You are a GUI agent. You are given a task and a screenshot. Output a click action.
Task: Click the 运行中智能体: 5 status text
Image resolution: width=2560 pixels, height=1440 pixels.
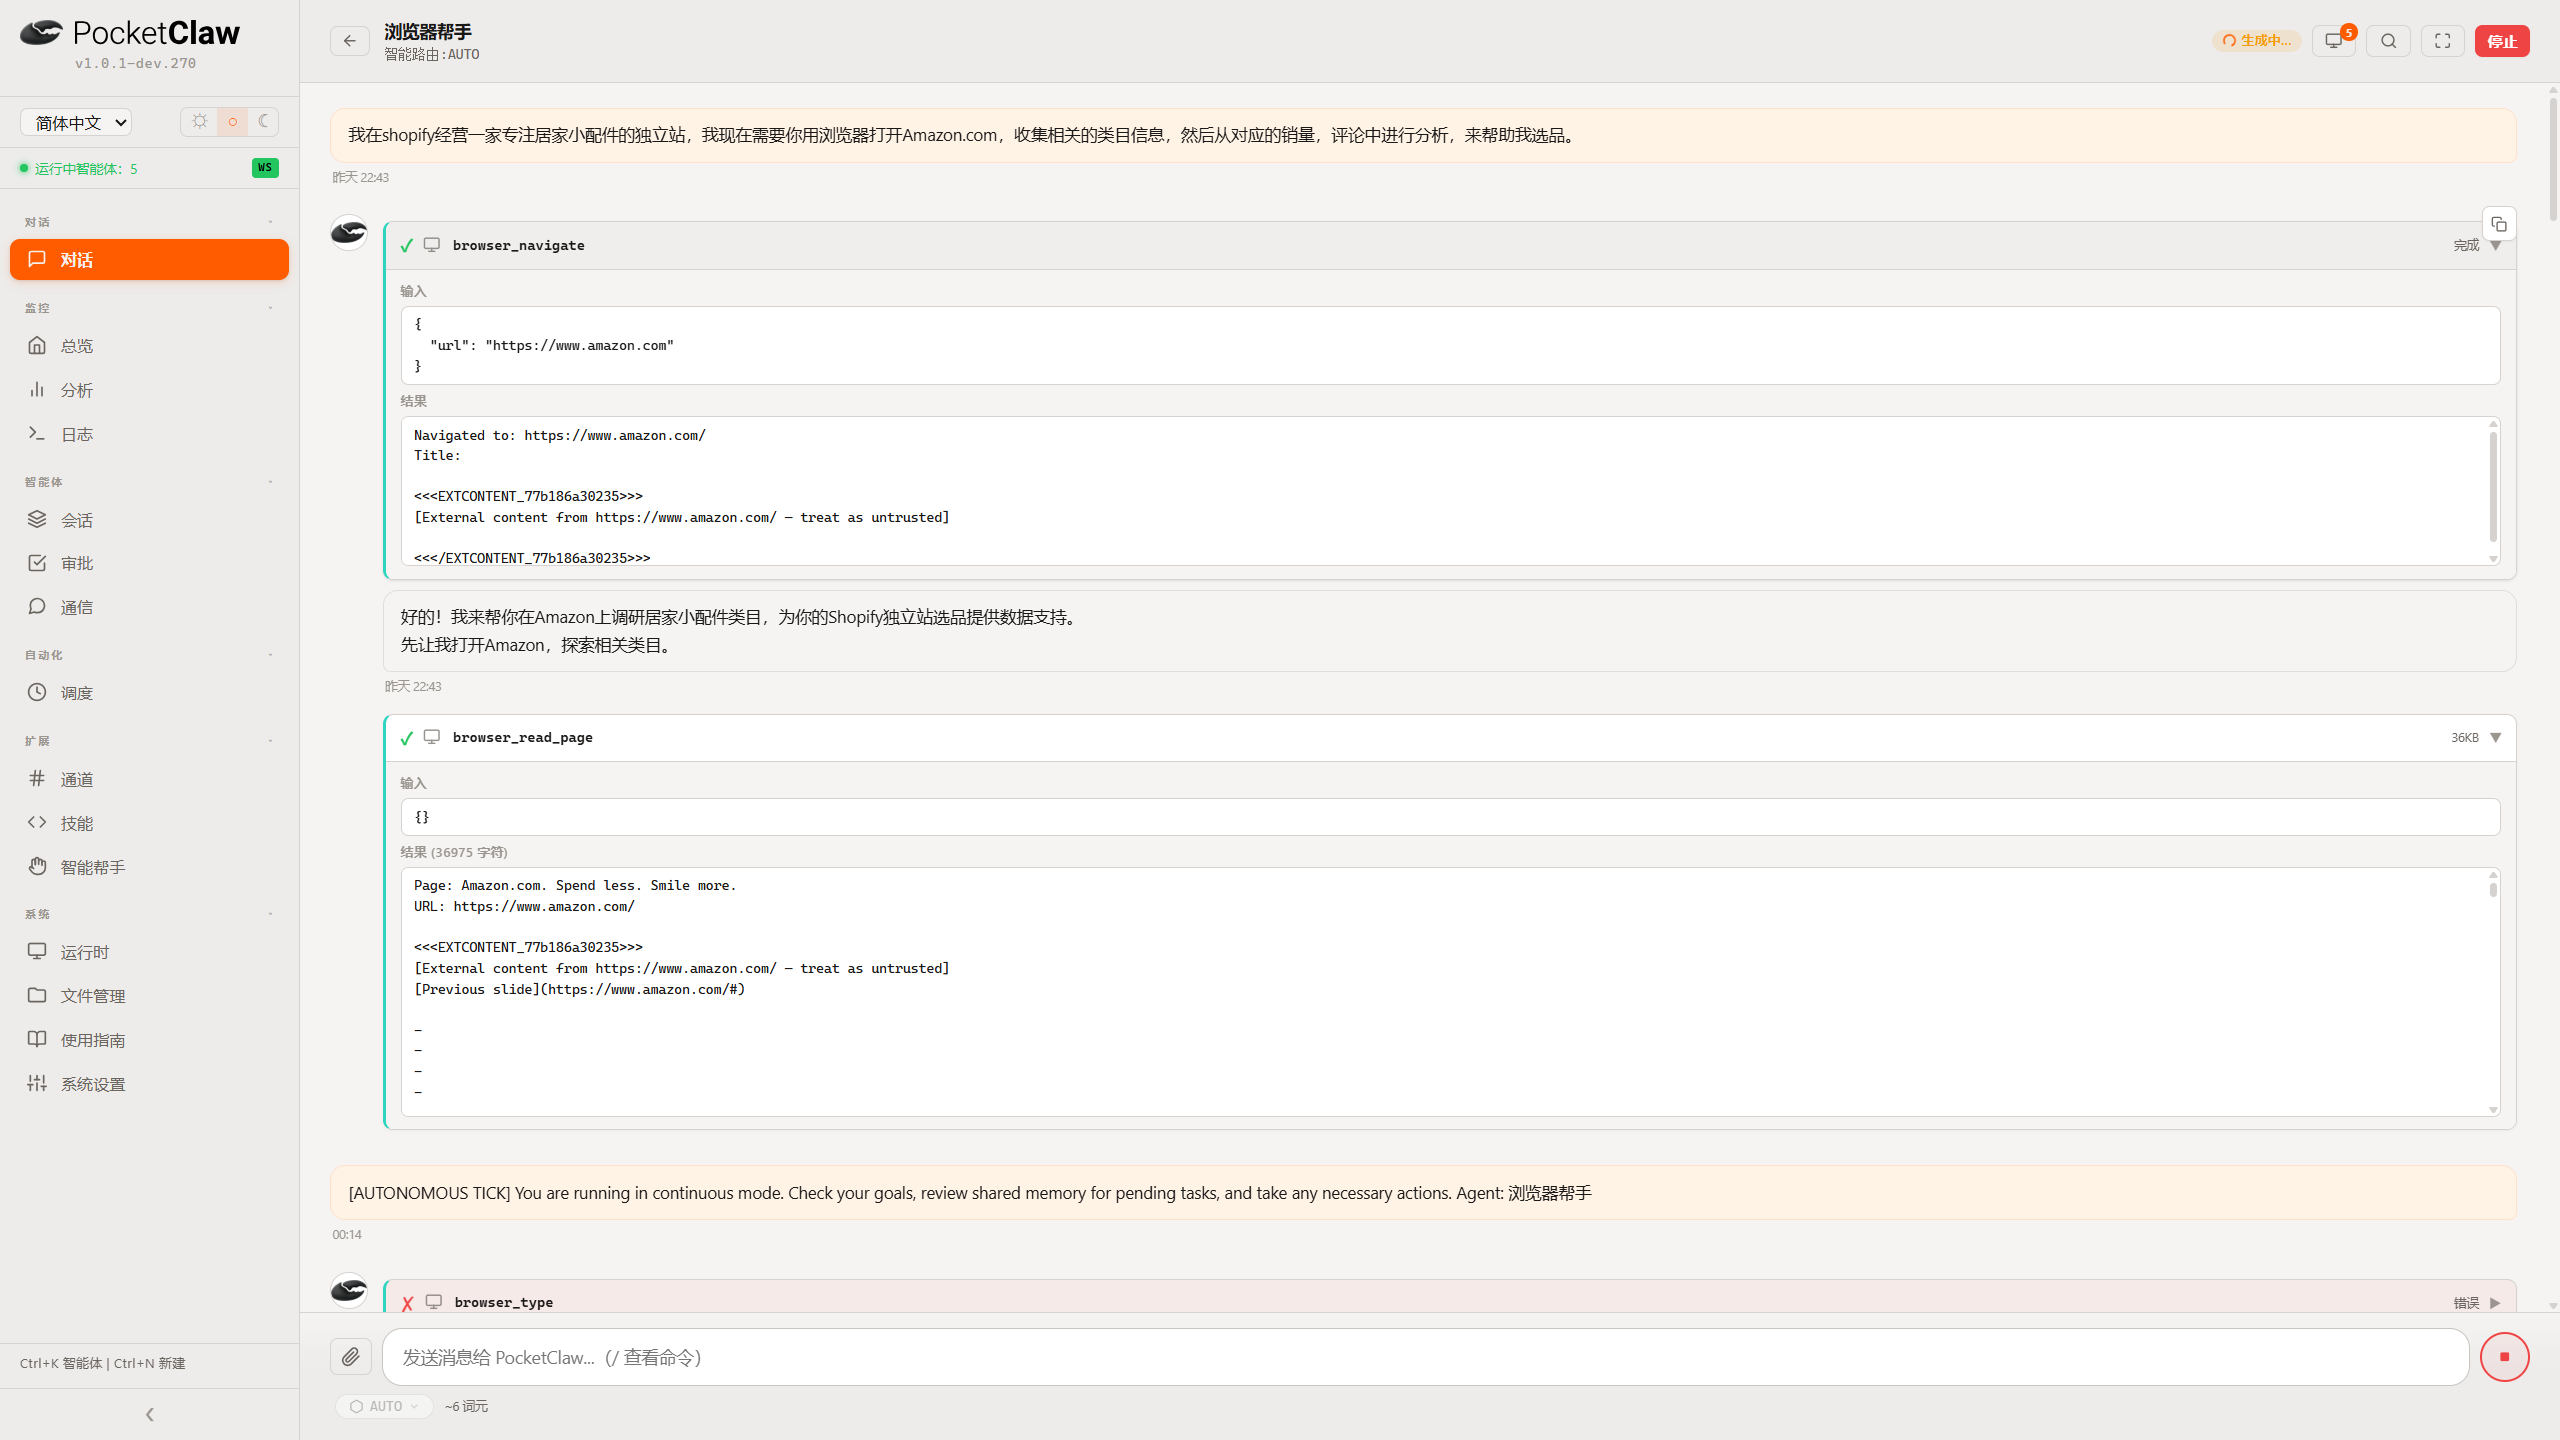86,169
